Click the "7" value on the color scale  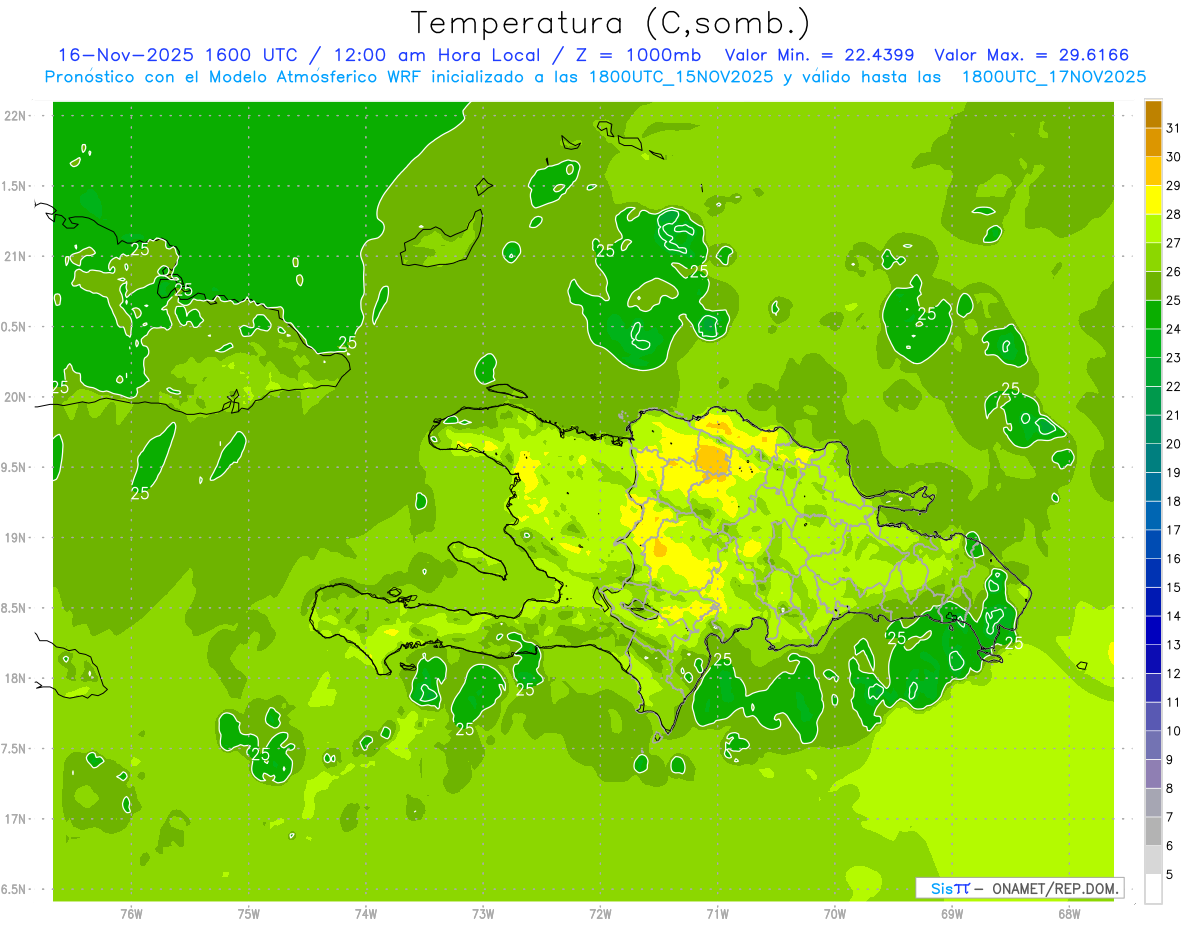(x=1170, y=817)
